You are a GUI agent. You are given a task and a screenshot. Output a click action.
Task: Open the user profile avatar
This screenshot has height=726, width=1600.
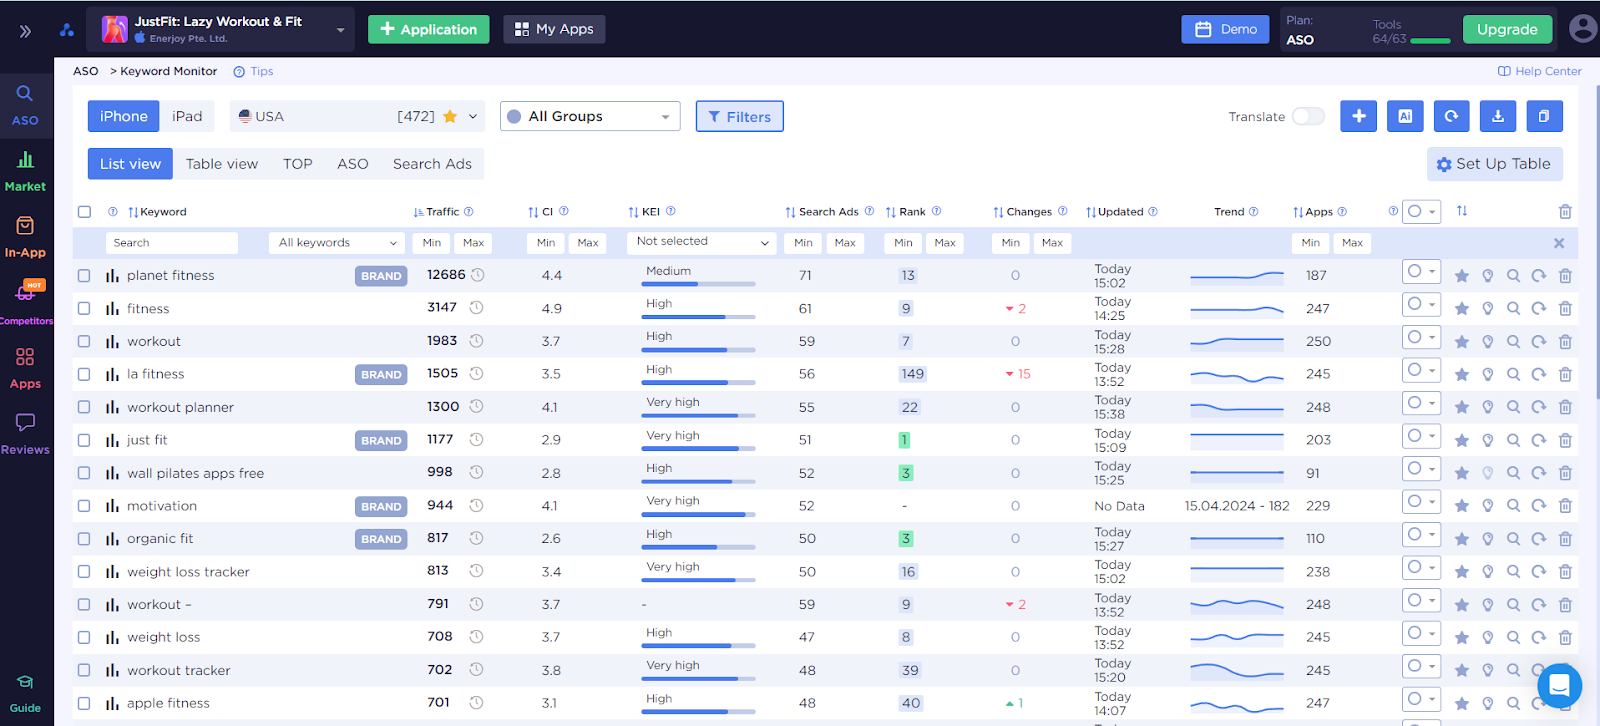click(1583, 28)
